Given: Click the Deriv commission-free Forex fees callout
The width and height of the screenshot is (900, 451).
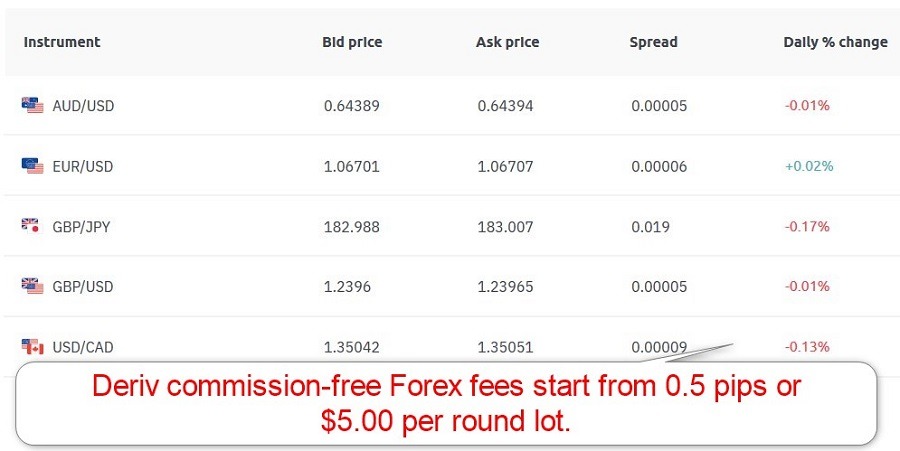Looking at the screenshot, I should pyautogui.click(x=446, y=403).
